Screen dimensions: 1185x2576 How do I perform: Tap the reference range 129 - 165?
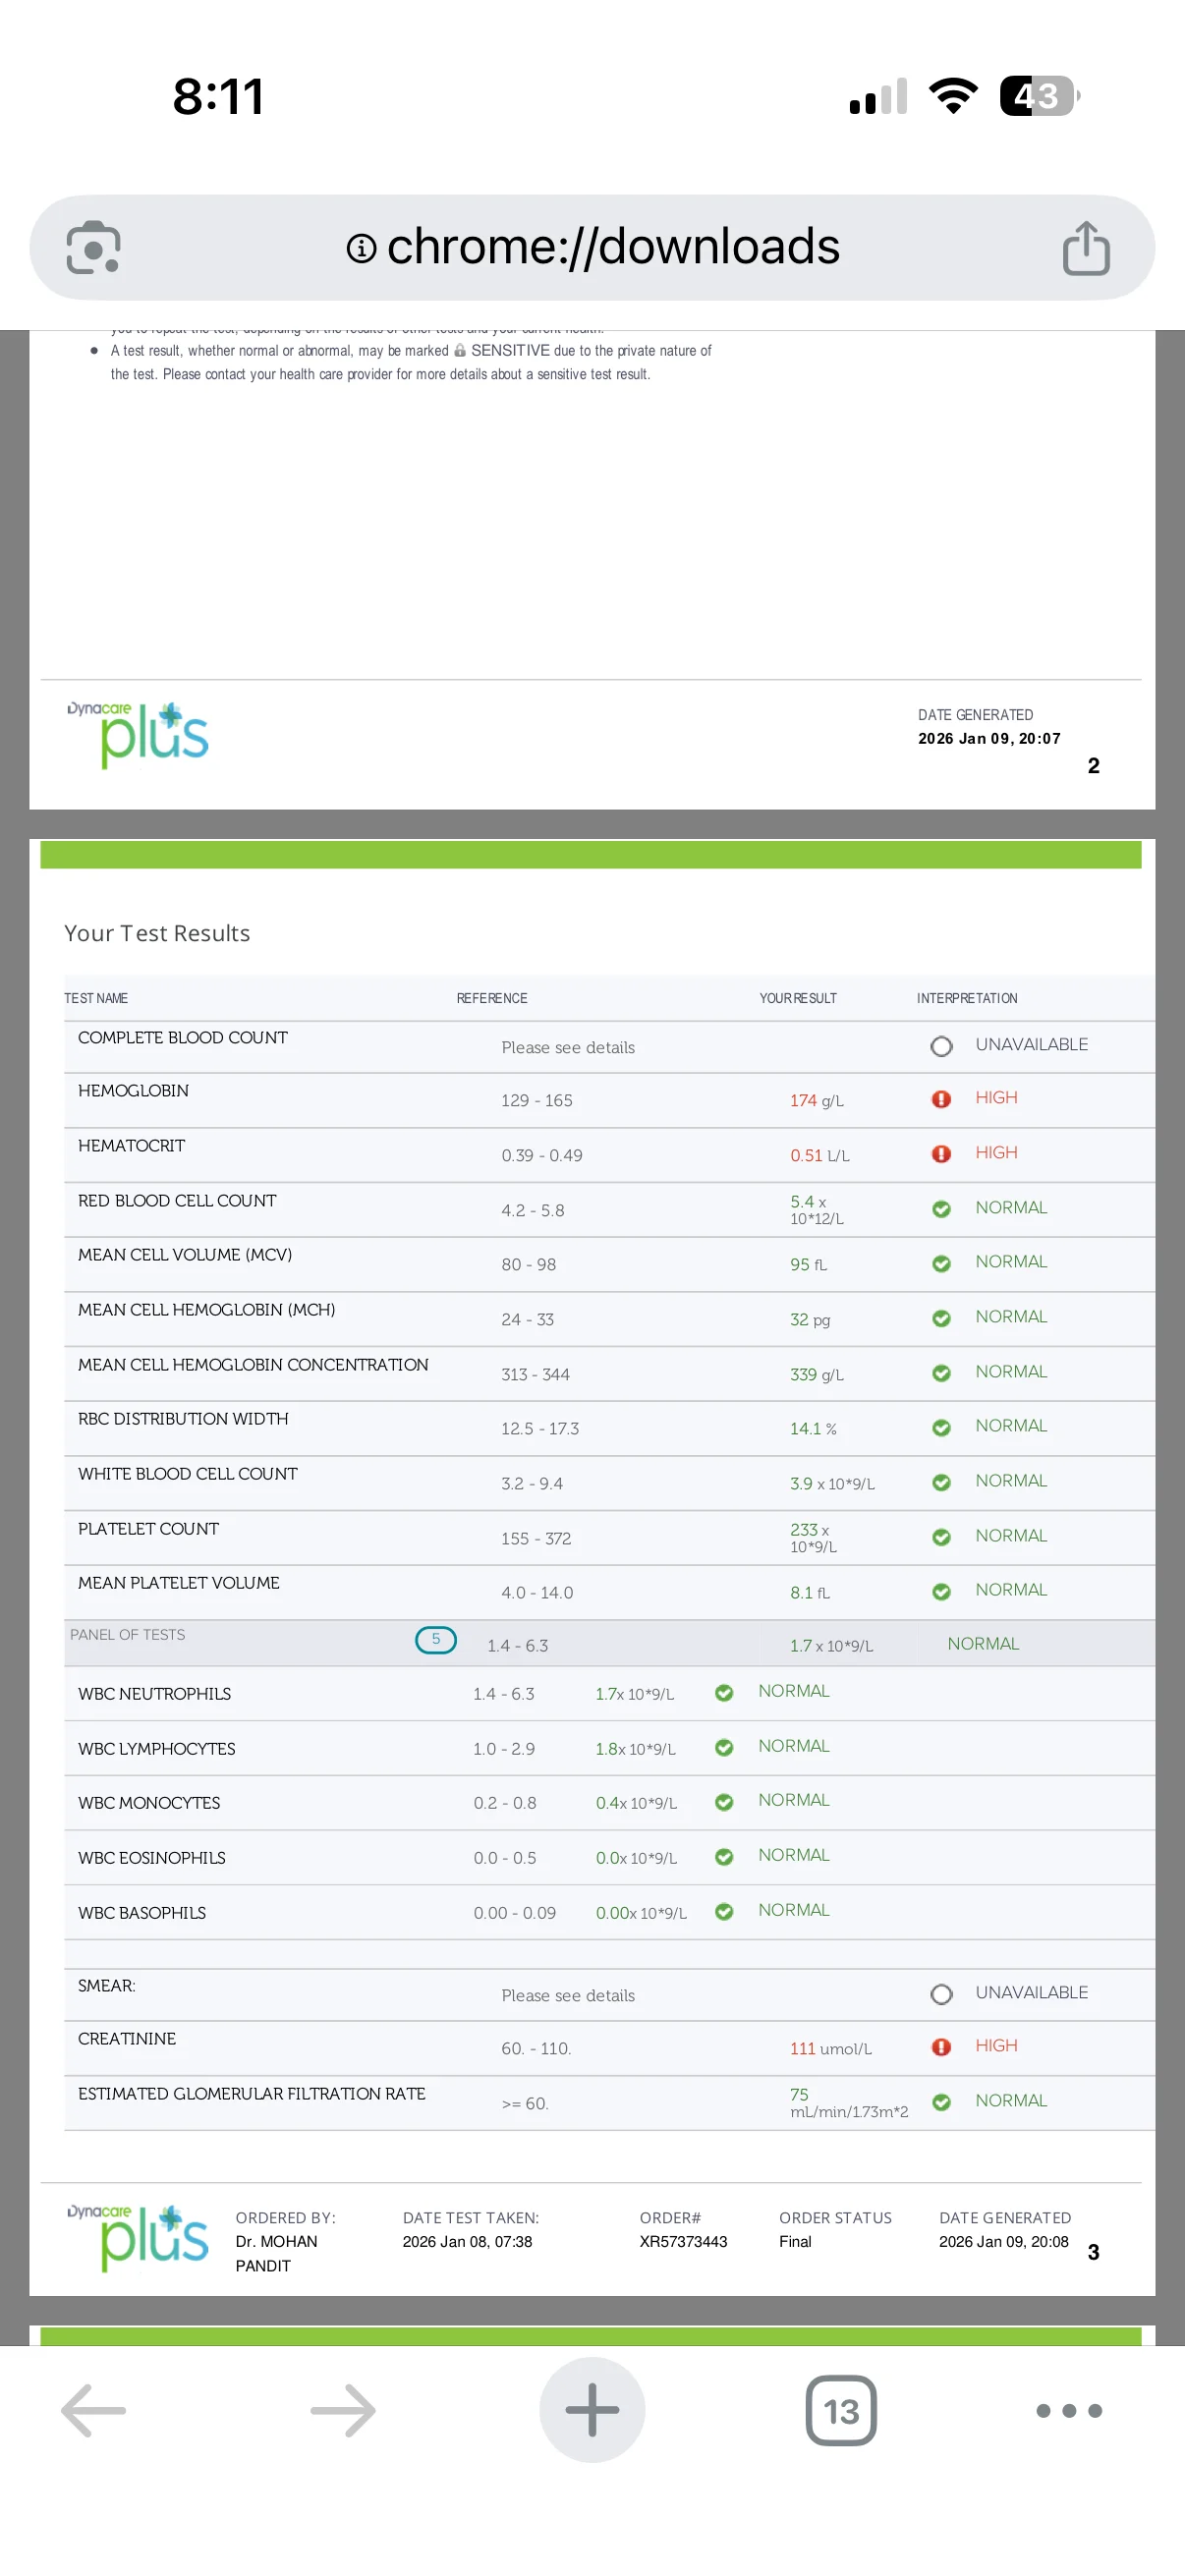pos(536,1100)
